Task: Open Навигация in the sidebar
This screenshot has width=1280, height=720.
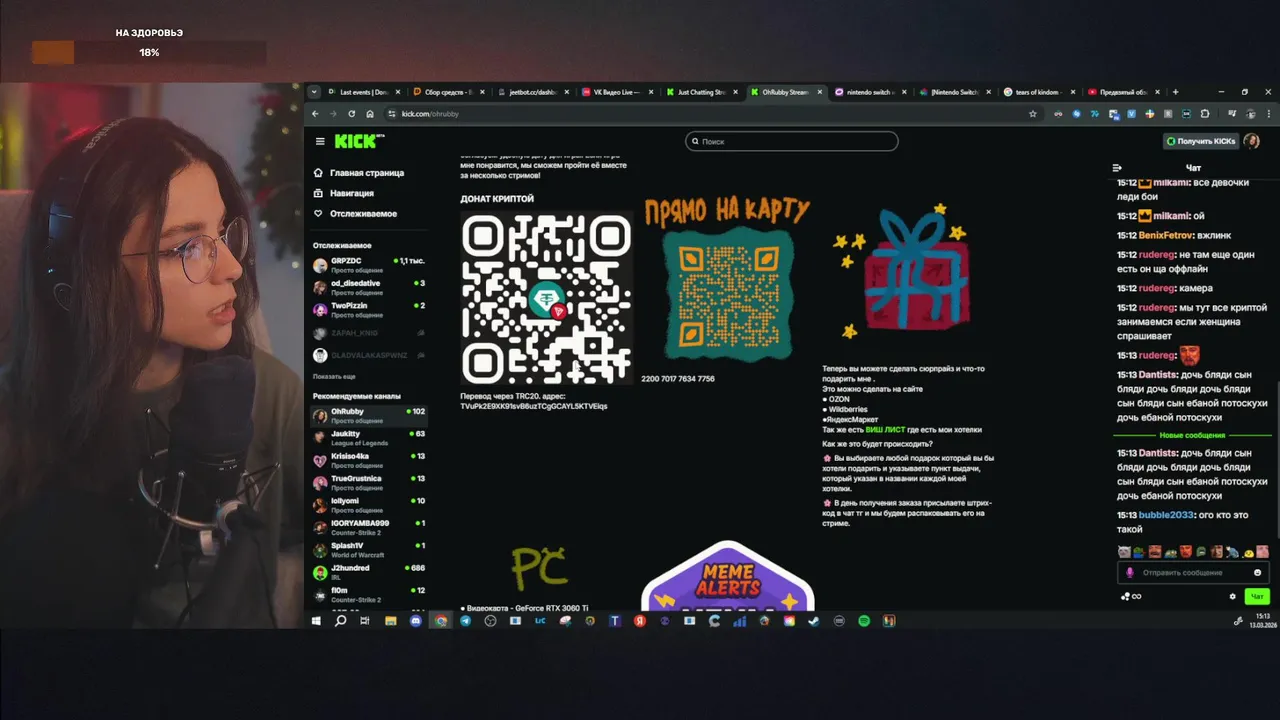Action: pyautogui.click(x=344, y=193)
